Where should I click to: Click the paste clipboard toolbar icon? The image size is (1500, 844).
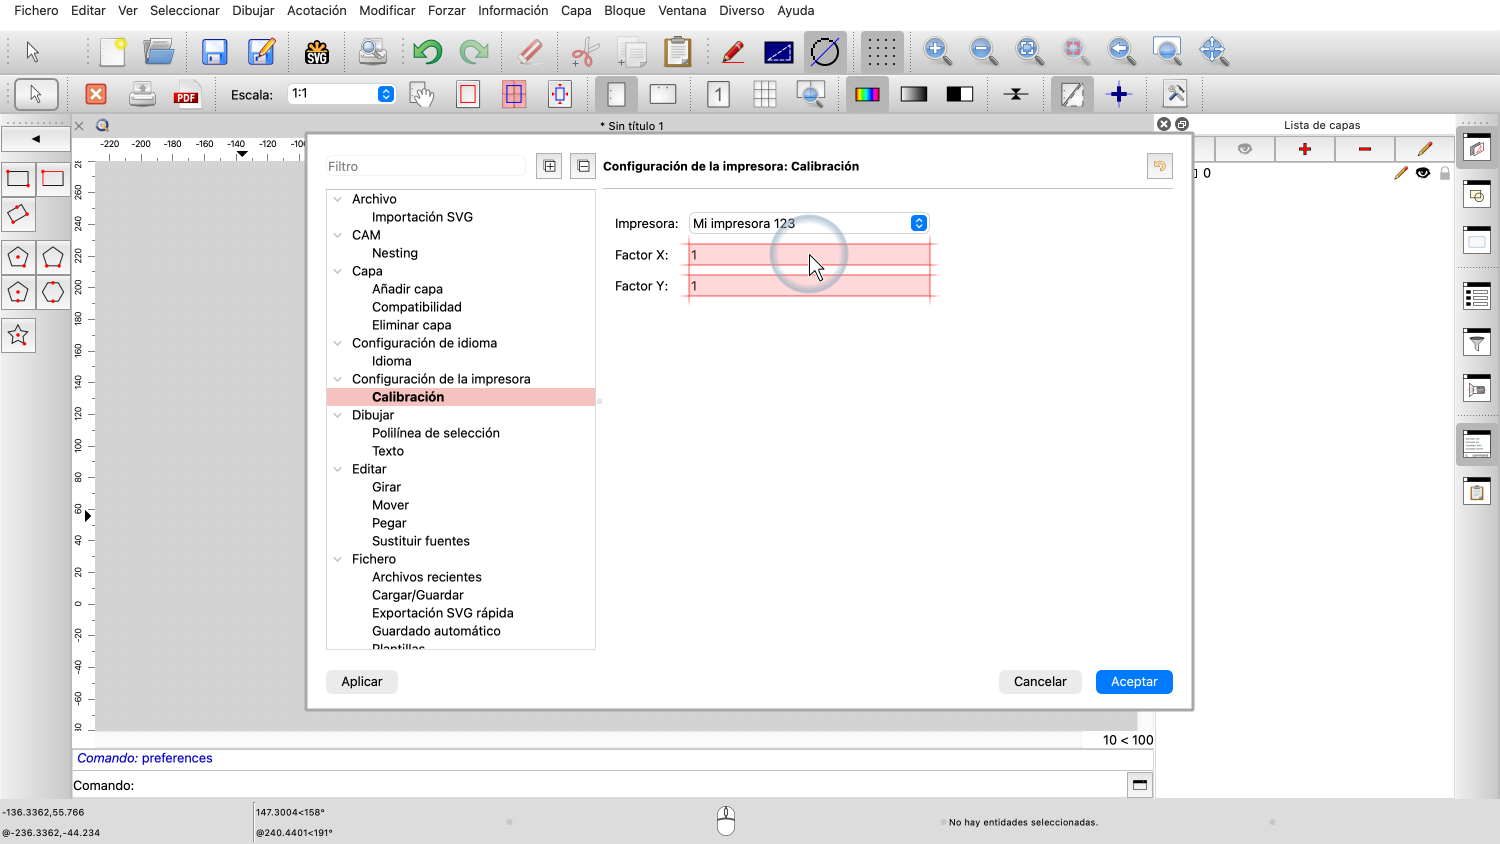(x=678, y=52)
